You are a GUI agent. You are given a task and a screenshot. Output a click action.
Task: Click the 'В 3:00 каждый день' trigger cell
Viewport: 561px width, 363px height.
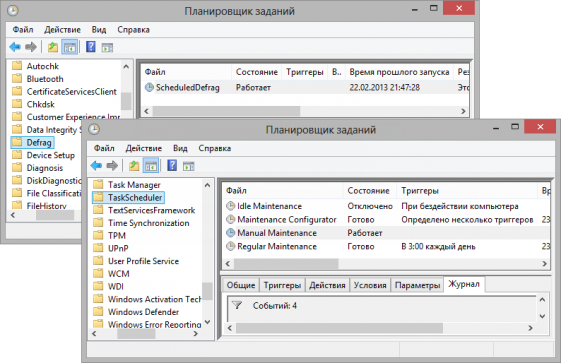(x=438, y=246)
